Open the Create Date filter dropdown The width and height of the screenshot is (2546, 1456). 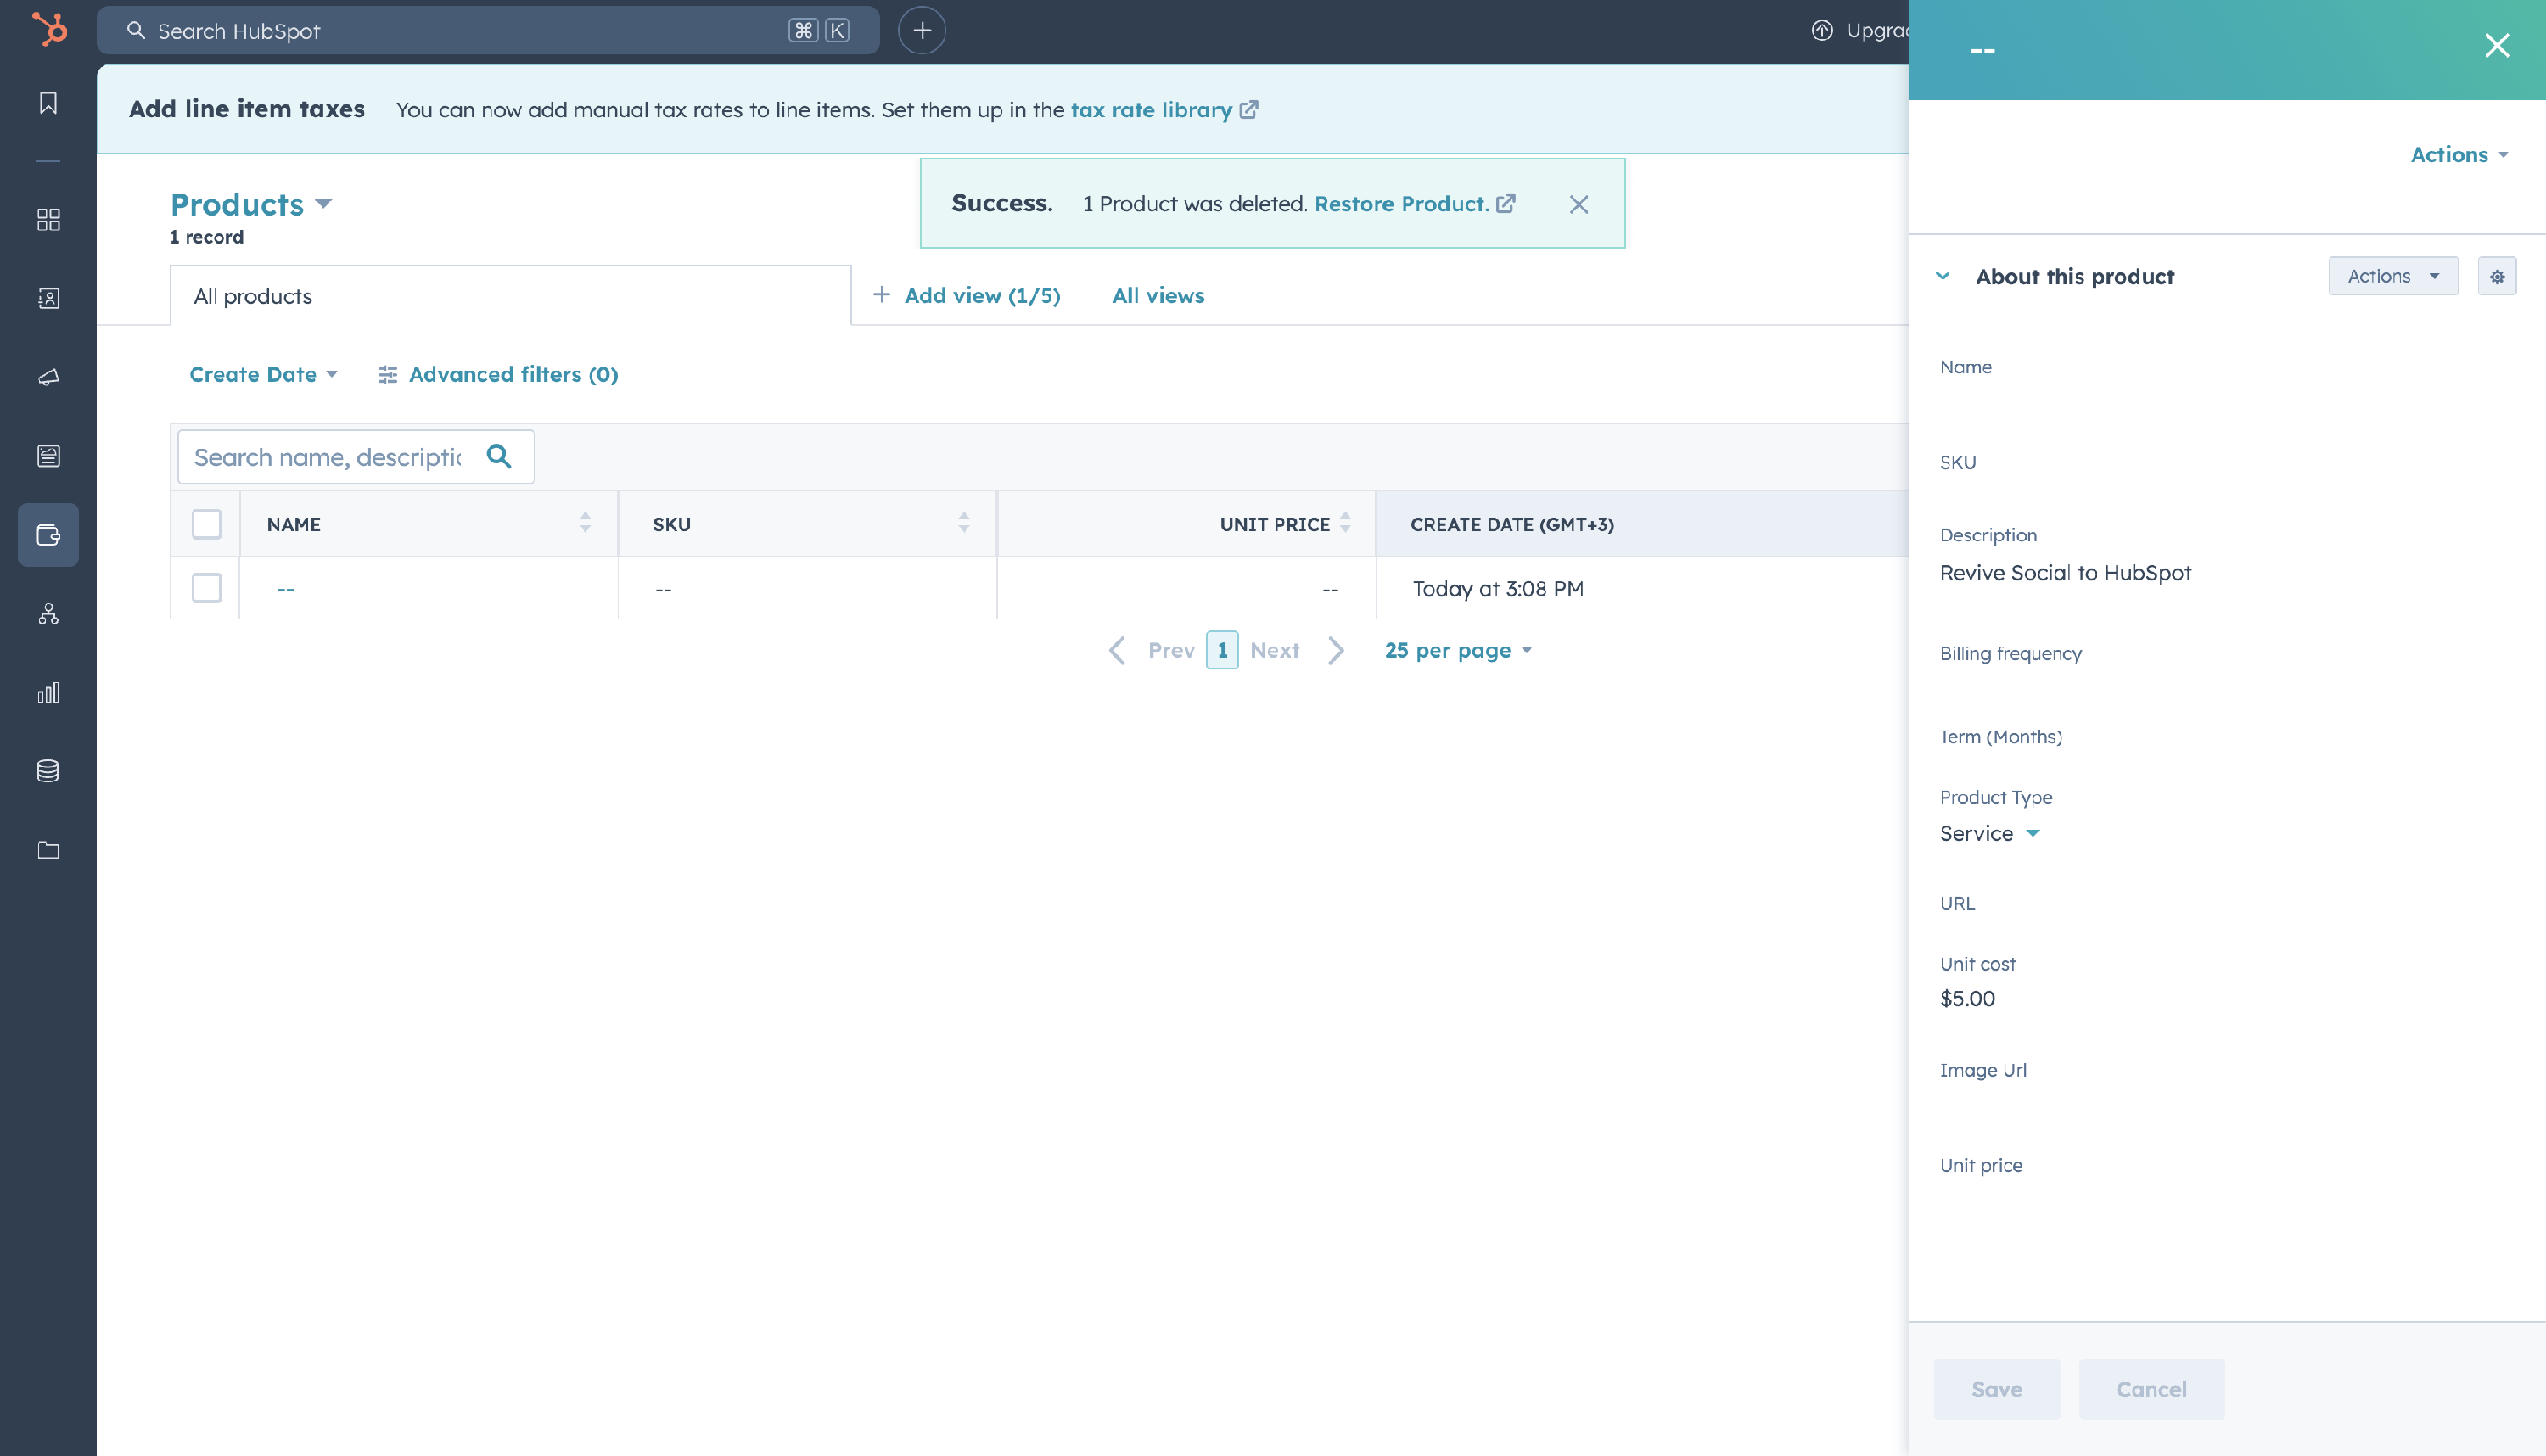pyautogui.click(x=263, y=374)
